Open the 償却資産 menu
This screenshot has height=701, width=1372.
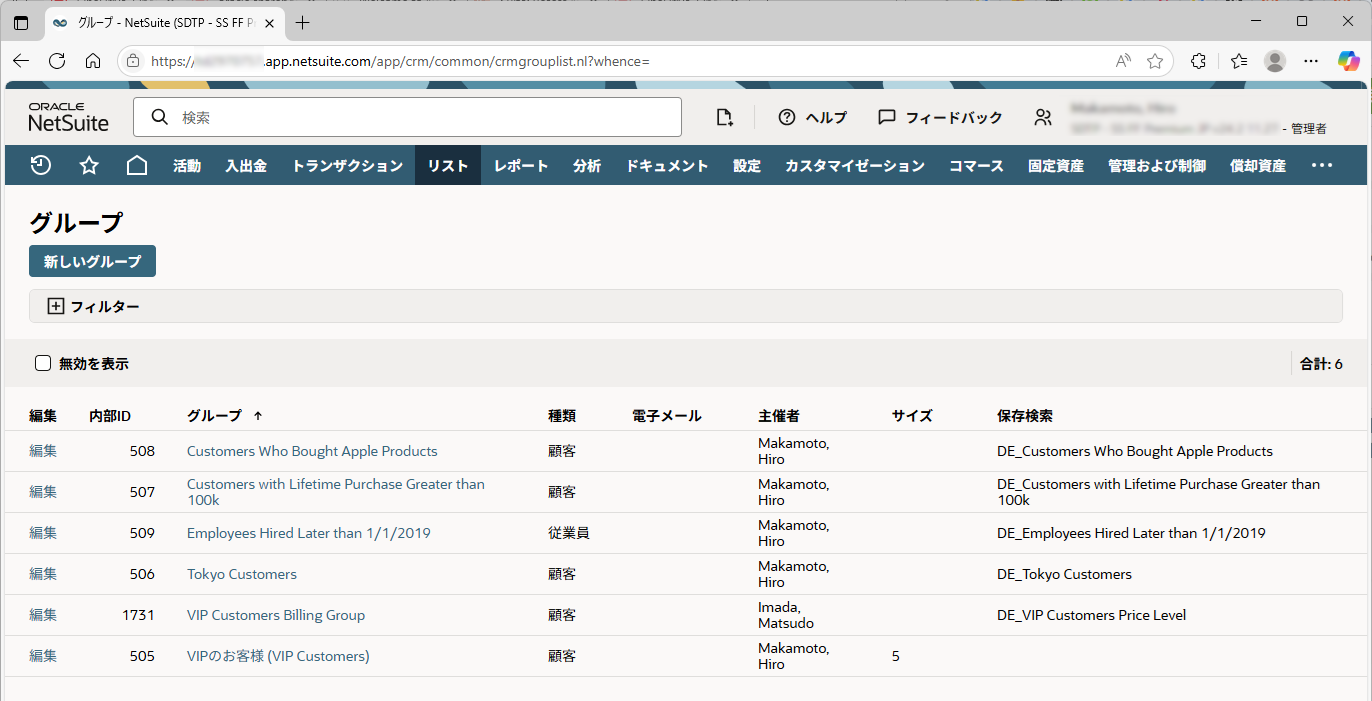tap(1258, 165)
